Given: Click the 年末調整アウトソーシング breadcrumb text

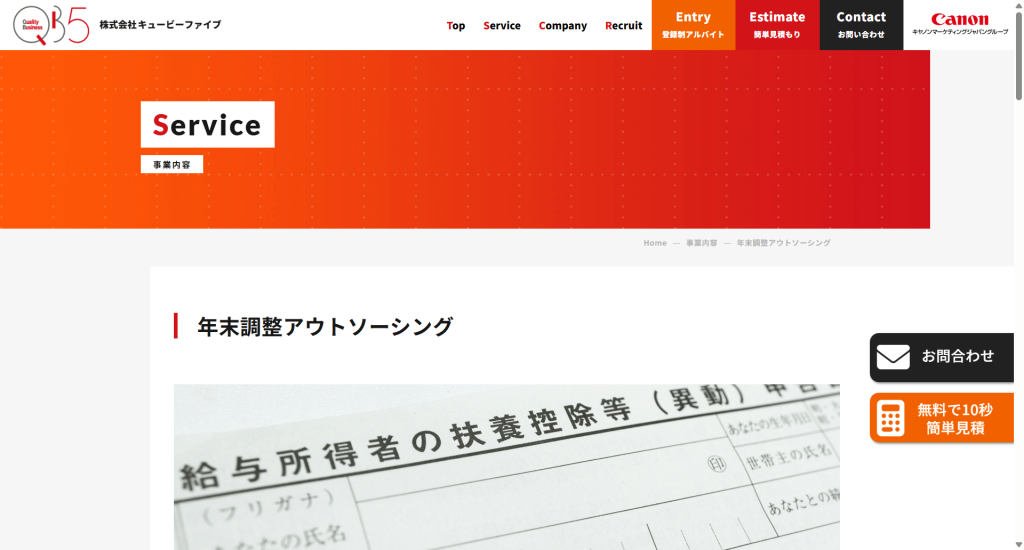Looking at the screenshot, I should [784, 243].
